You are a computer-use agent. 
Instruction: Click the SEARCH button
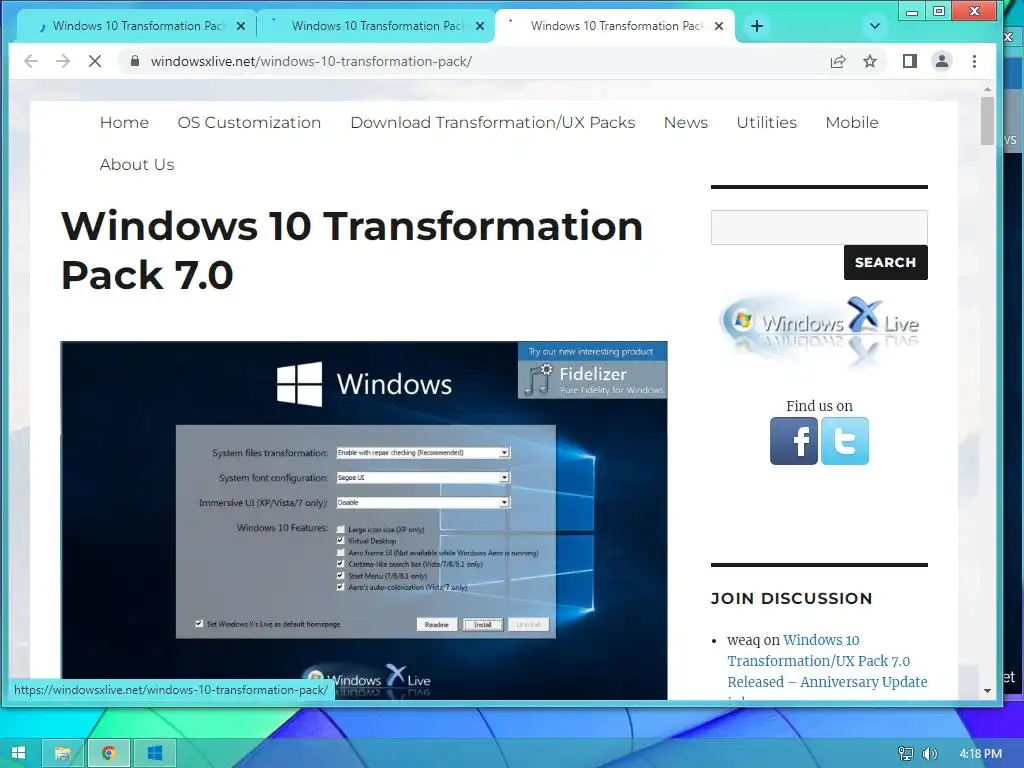[x=886, y=263]
